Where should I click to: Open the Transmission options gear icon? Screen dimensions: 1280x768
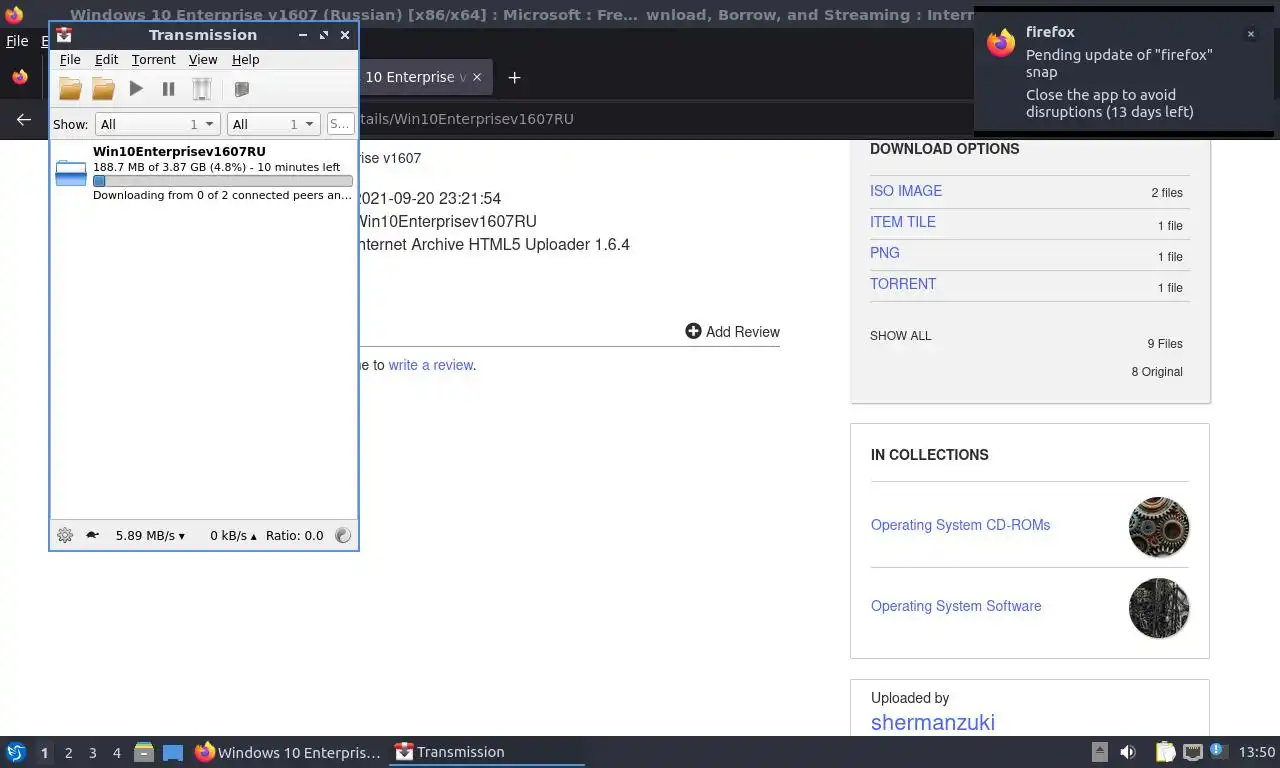pyautogui.click(x=65, y=535)
